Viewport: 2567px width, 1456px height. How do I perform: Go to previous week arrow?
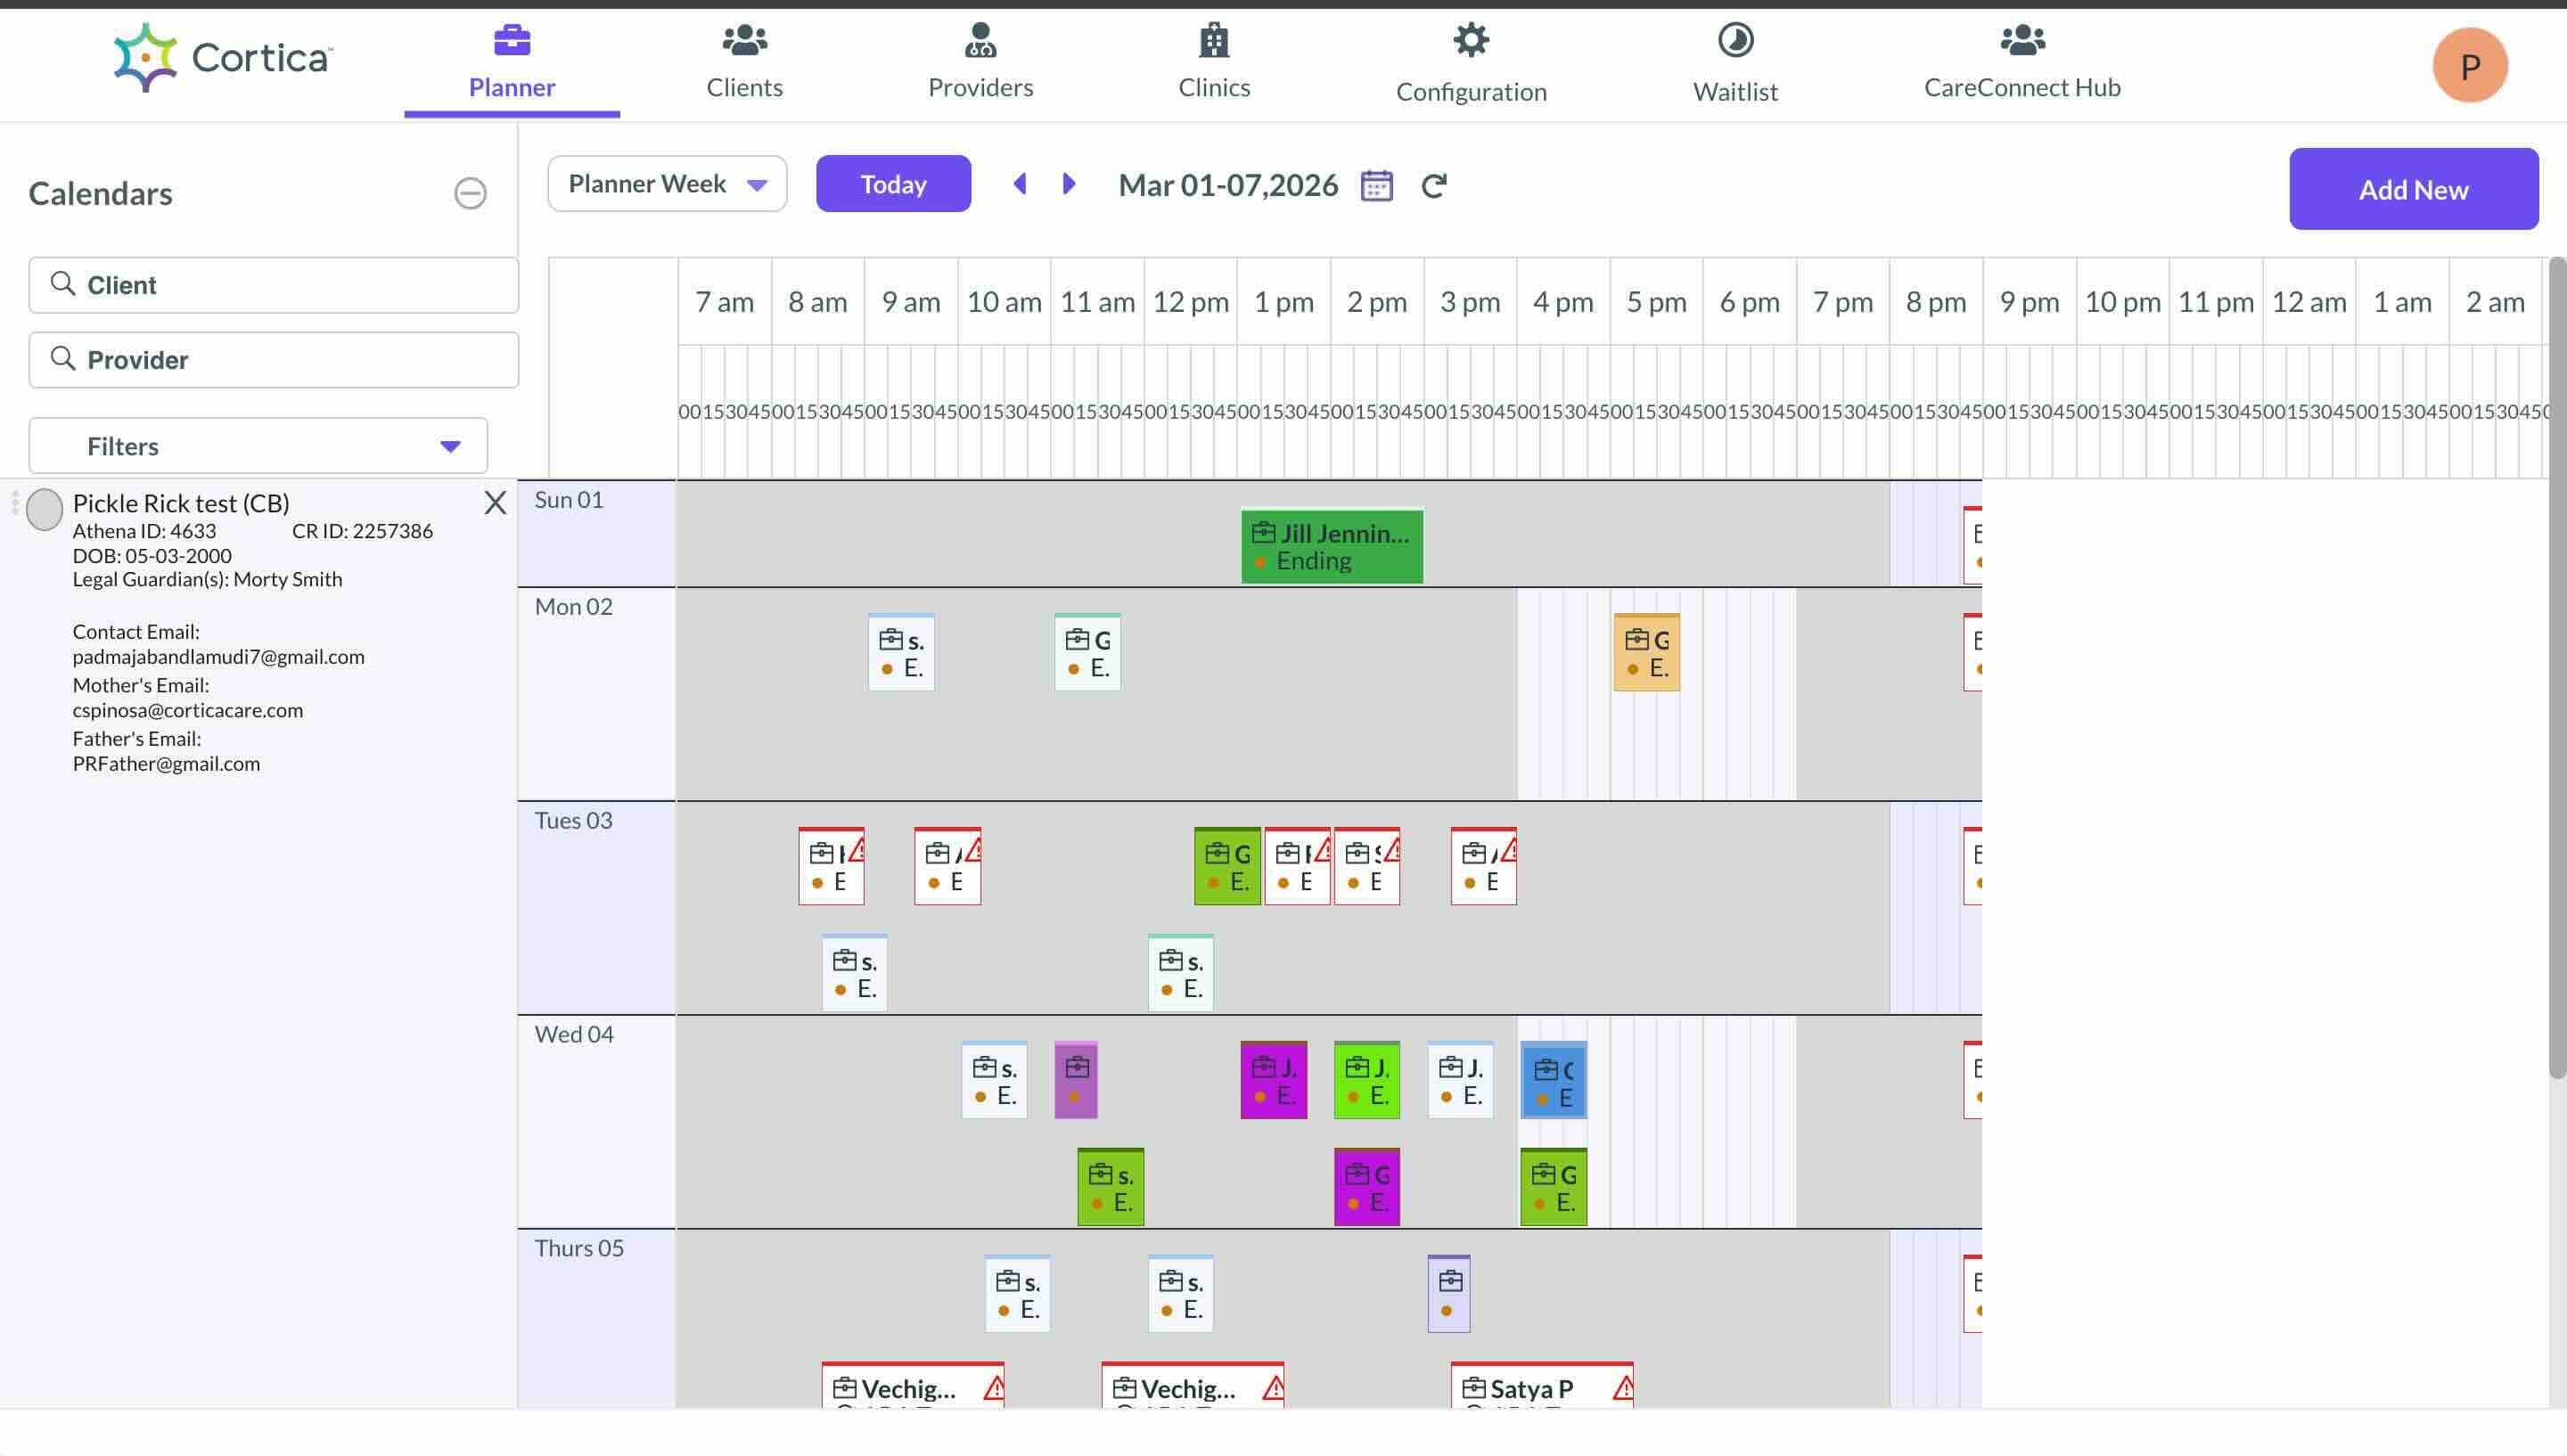pyautogui.click(x=1020, y=184)
